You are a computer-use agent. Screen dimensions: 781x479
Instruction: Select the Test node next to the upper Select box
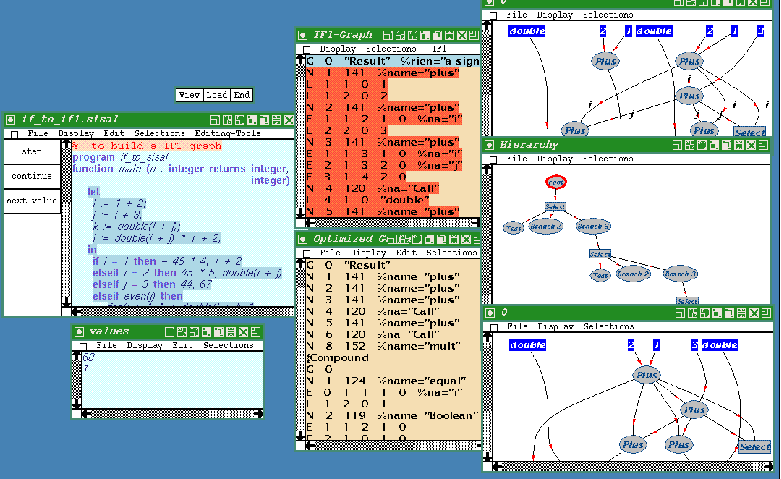(513, 228)
